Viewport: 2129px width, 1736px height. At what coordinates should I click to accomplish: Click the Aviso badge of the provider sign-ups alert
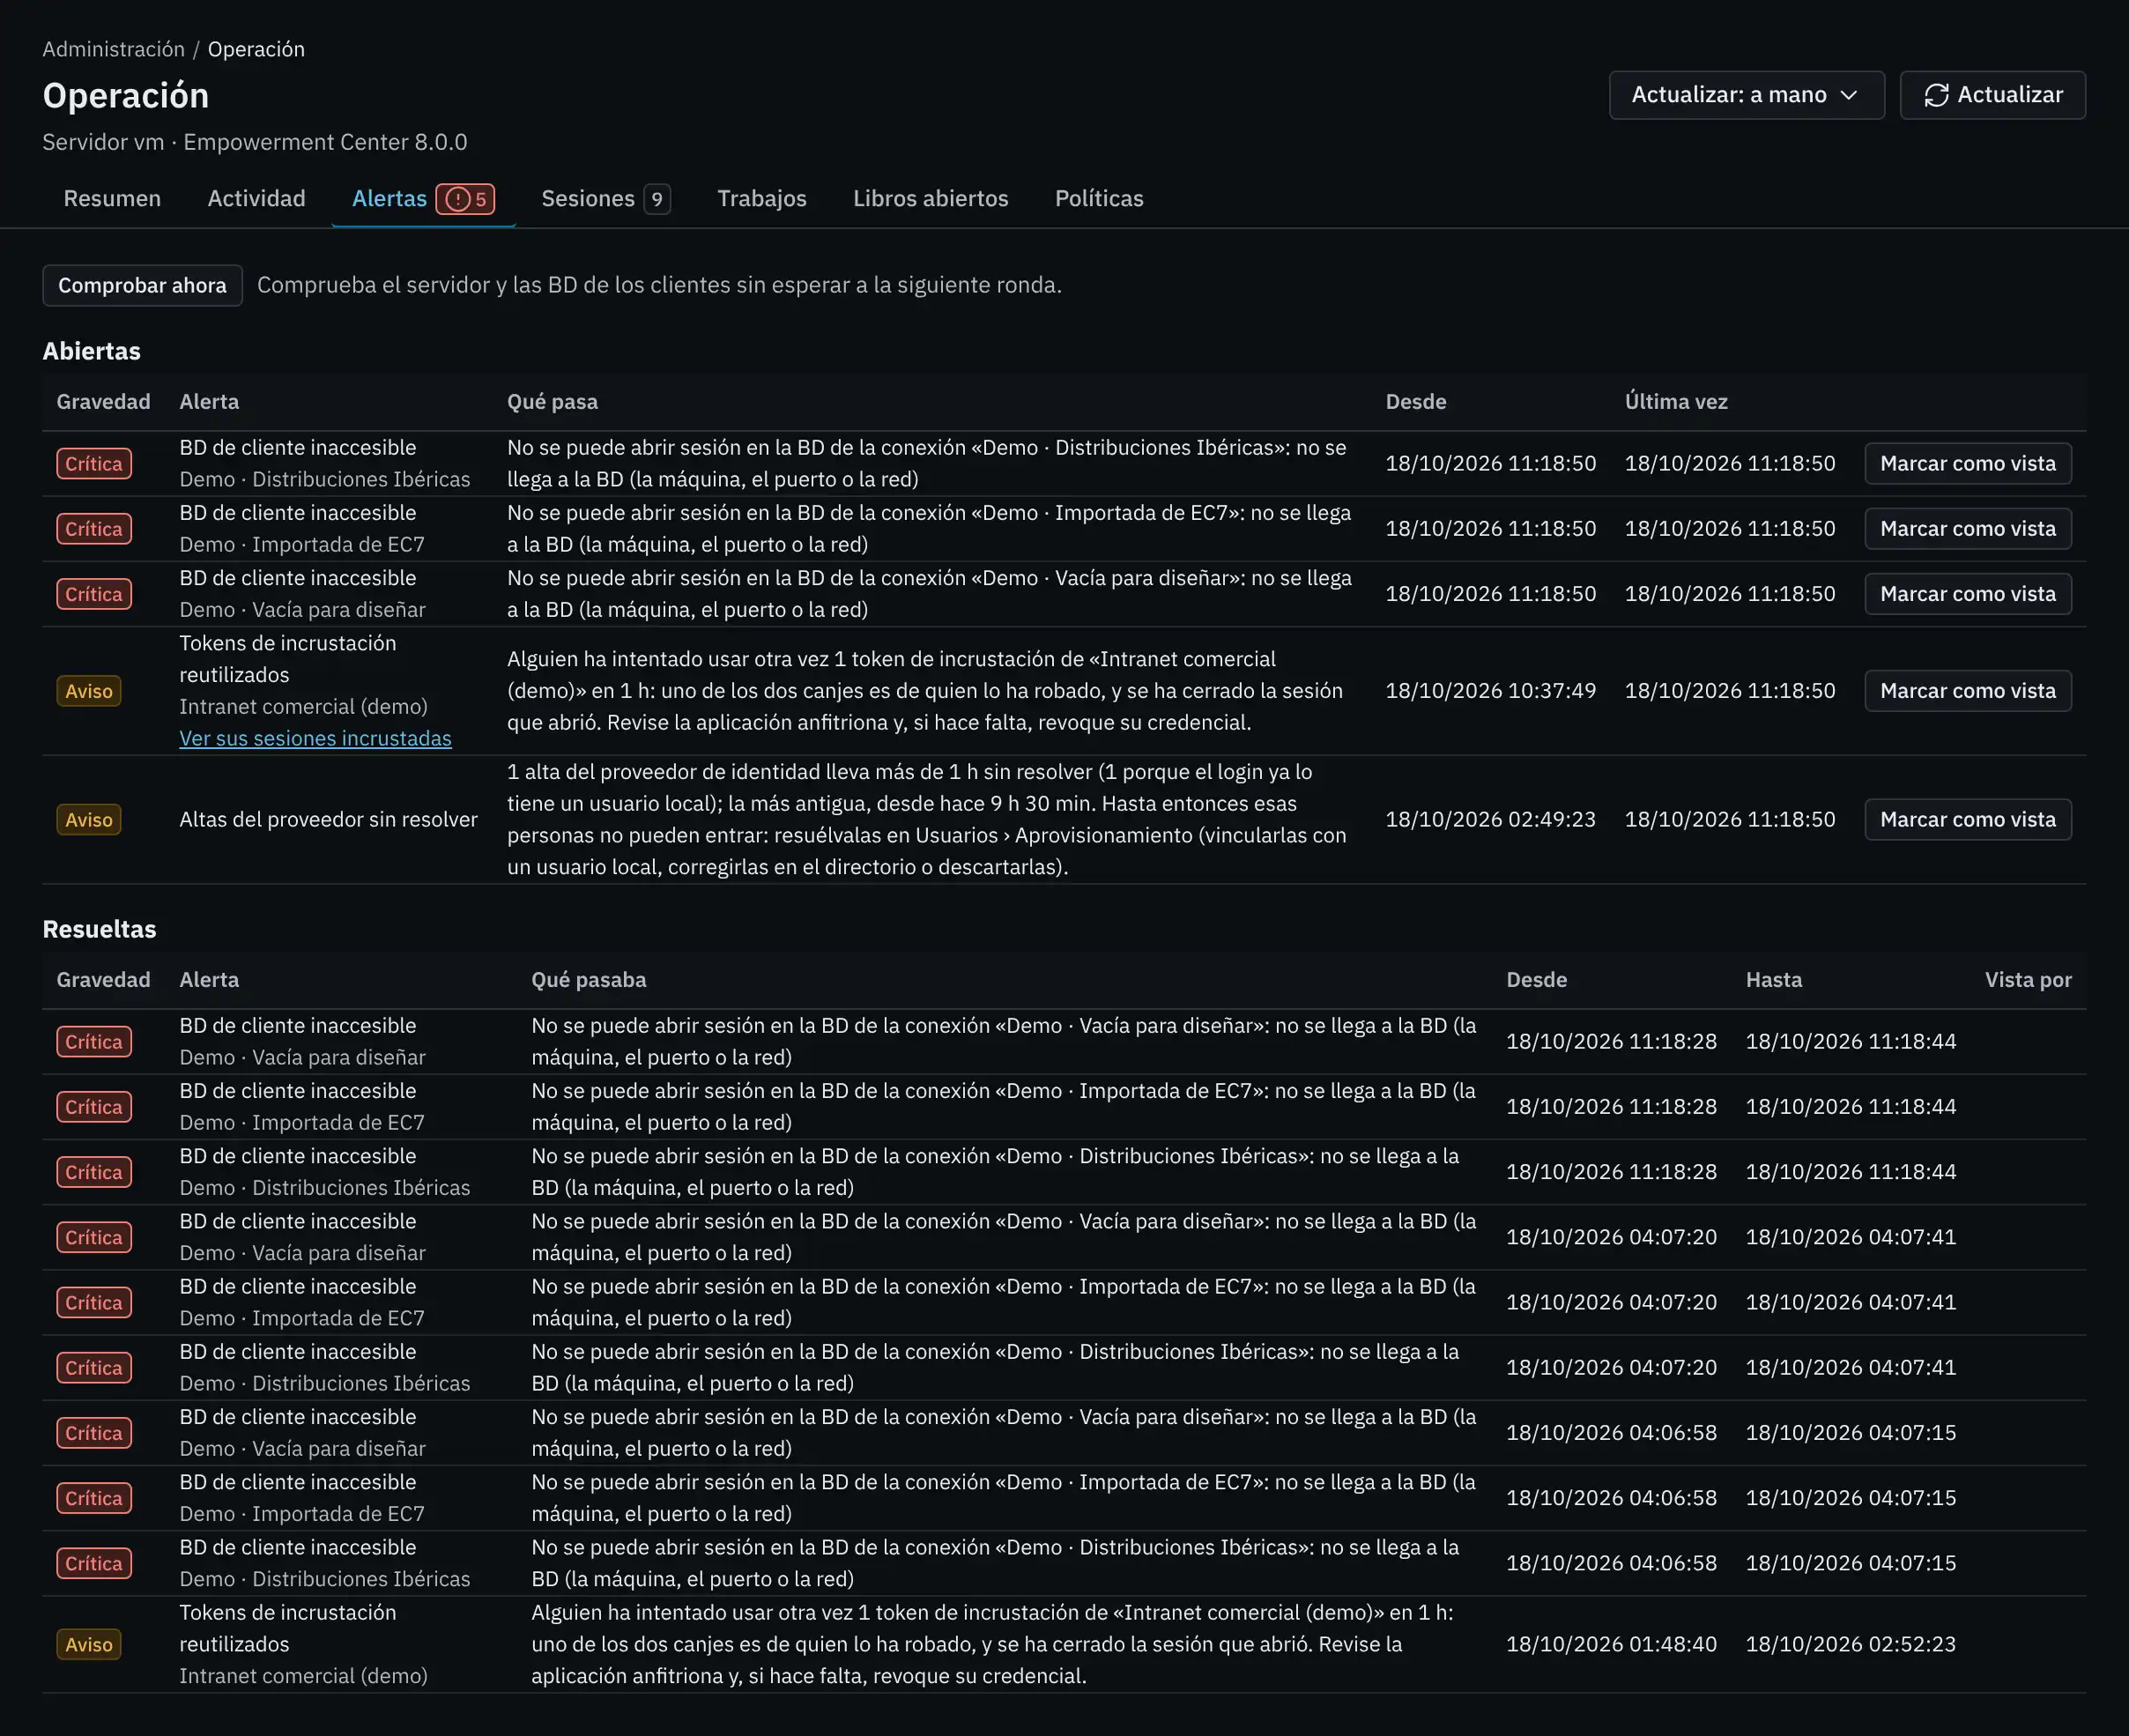[89, 819]
